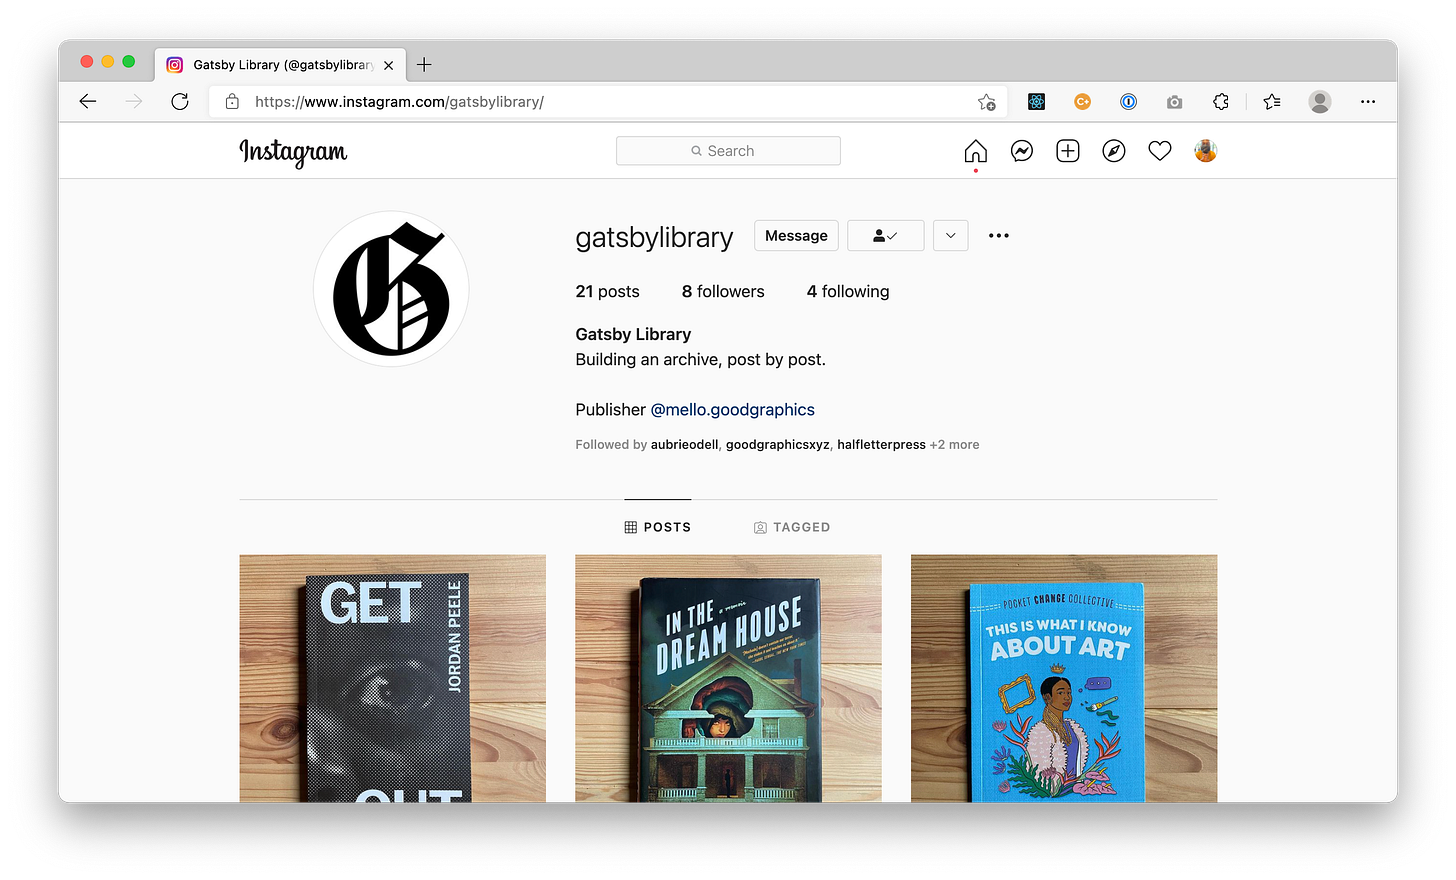Select the Gatsby Library browser tab
Screen dimensions: 1456x880
[x=280, y=65]
